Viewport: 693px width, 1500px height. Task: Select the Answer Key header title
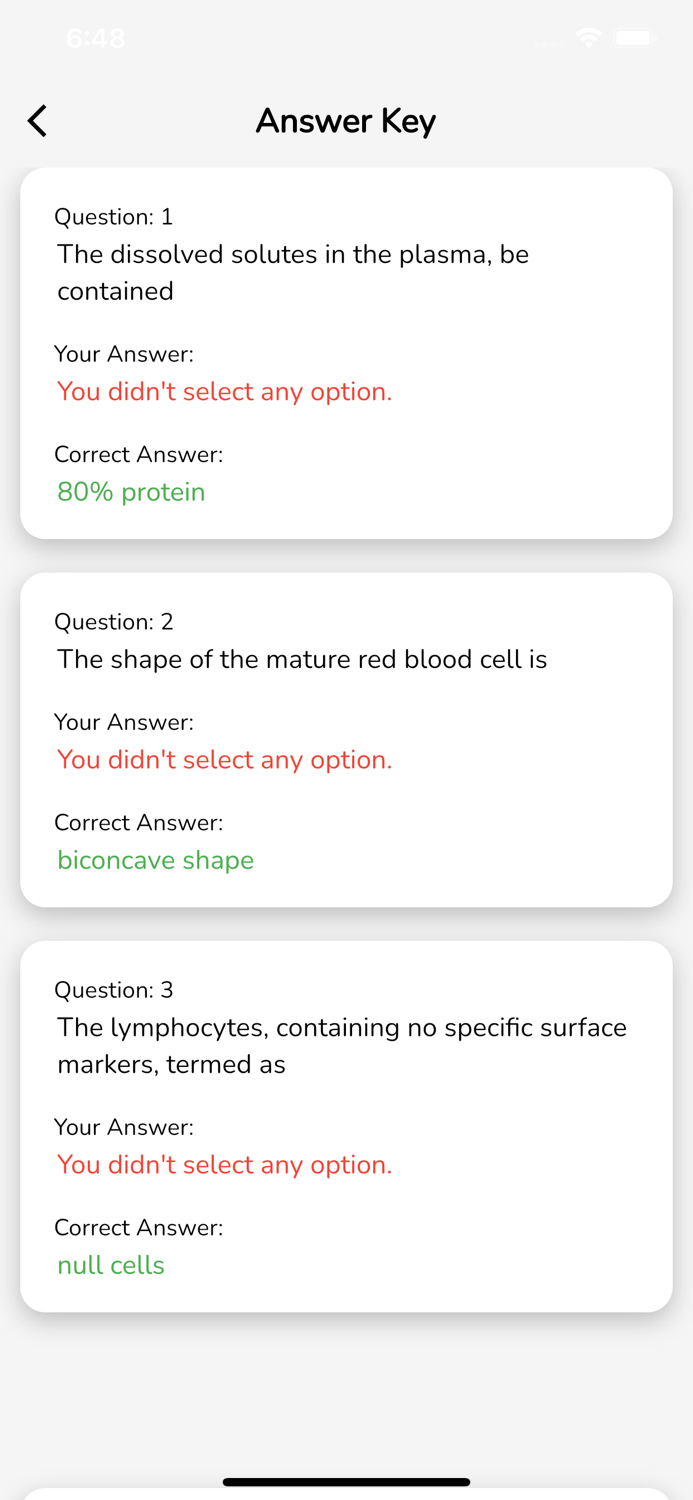346,121
